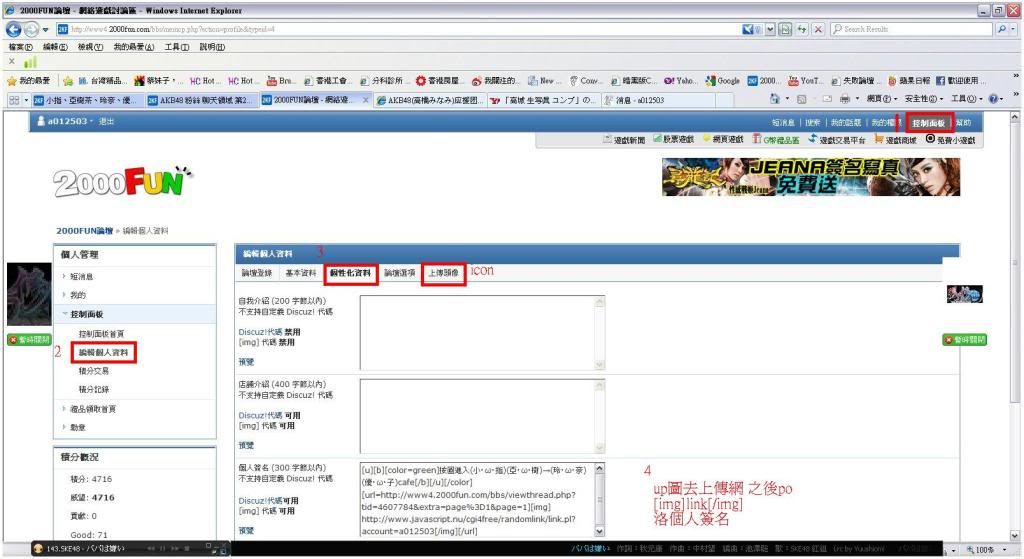The width and height of the screenshot is (1024, 559).
Task: Click the 遊戲新聞 icon link
Action: click(623, 139)
